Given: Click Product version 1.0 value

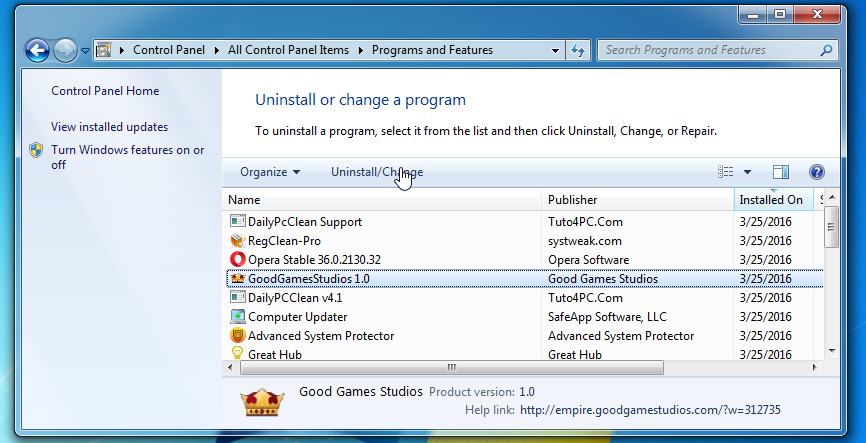Looking at the screenshot, I should click(527, 392).
